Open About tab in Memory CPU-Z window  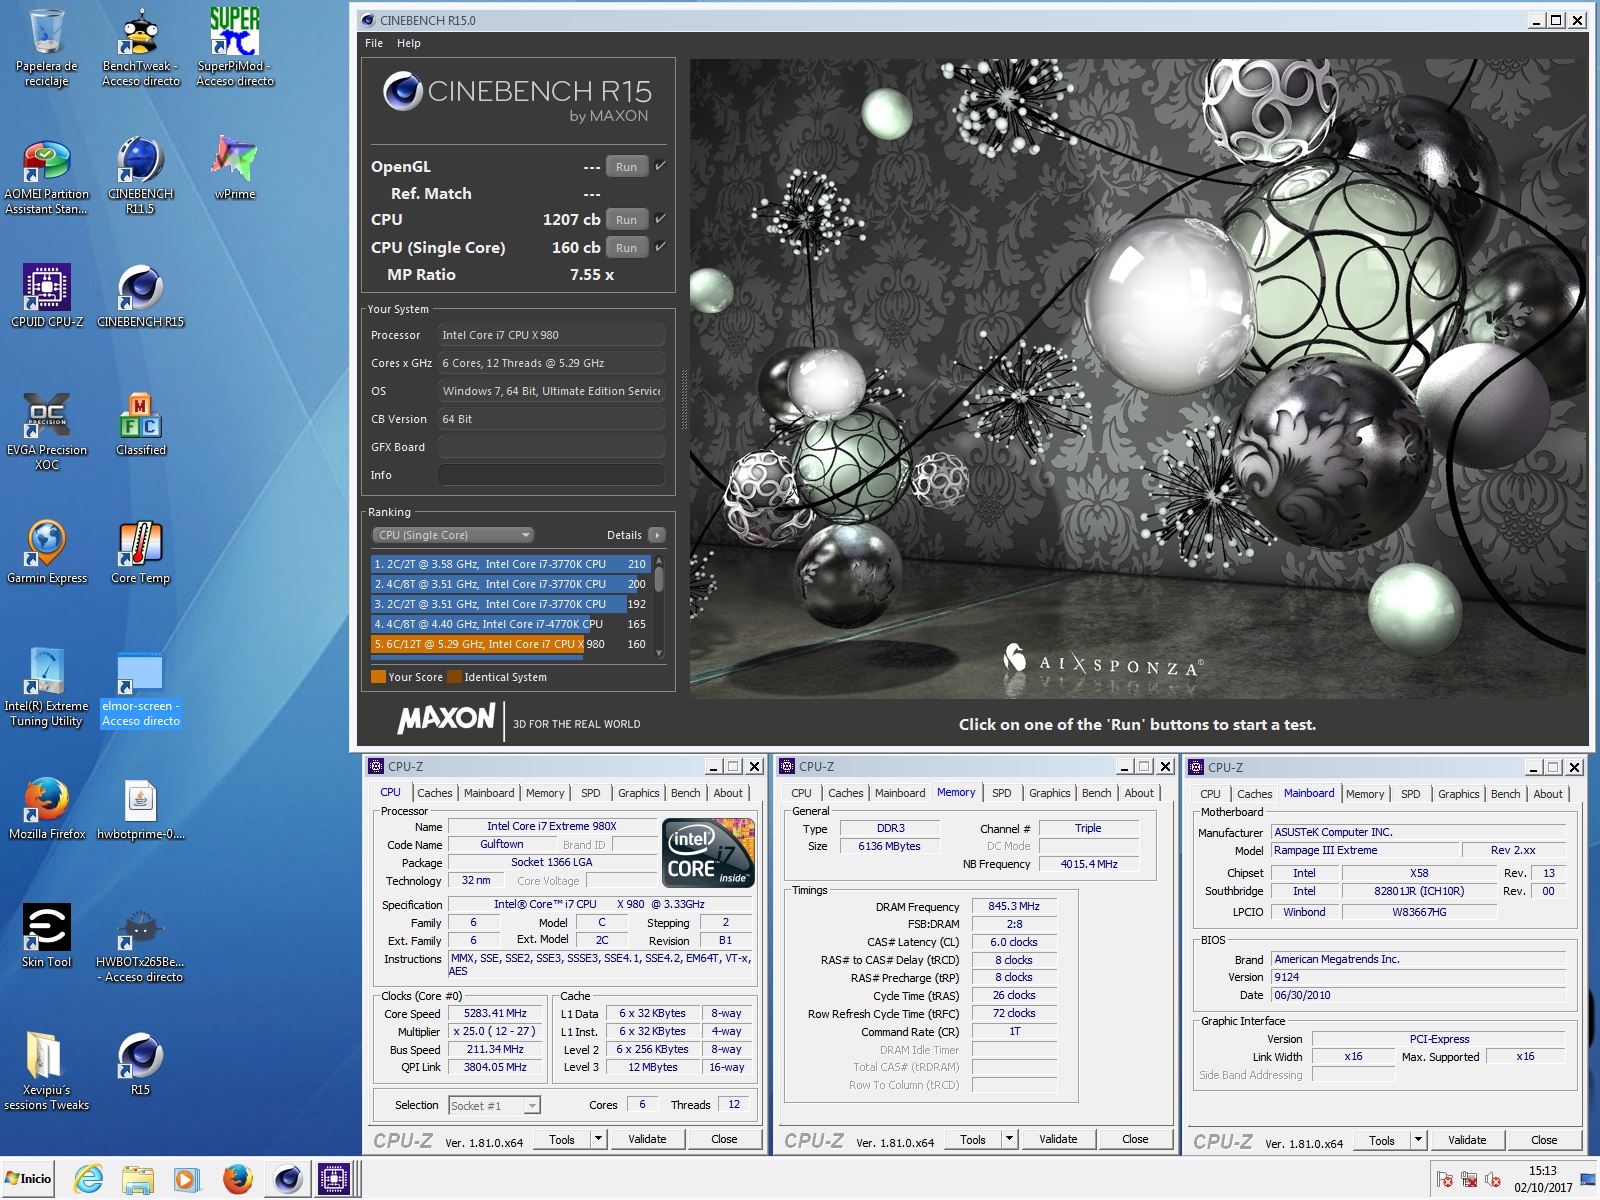1139,793
